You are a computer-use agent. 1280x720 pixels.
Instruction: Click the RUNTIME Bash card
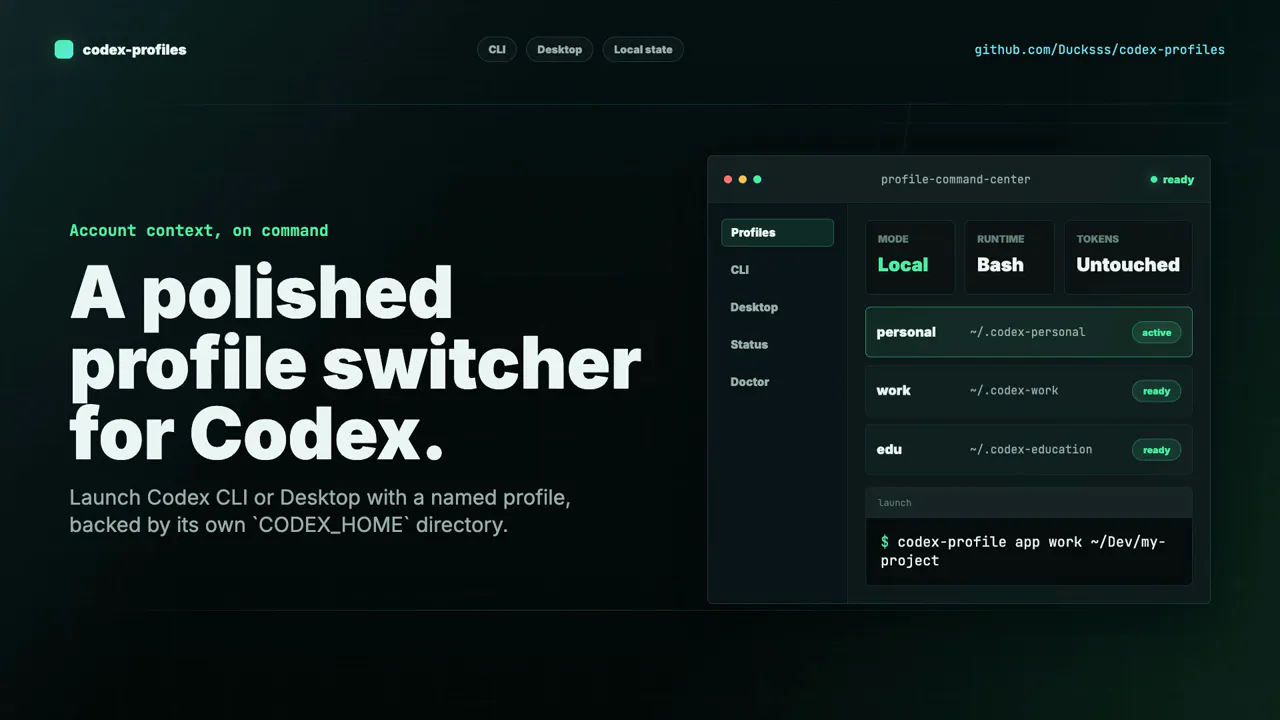point(1009,257)
